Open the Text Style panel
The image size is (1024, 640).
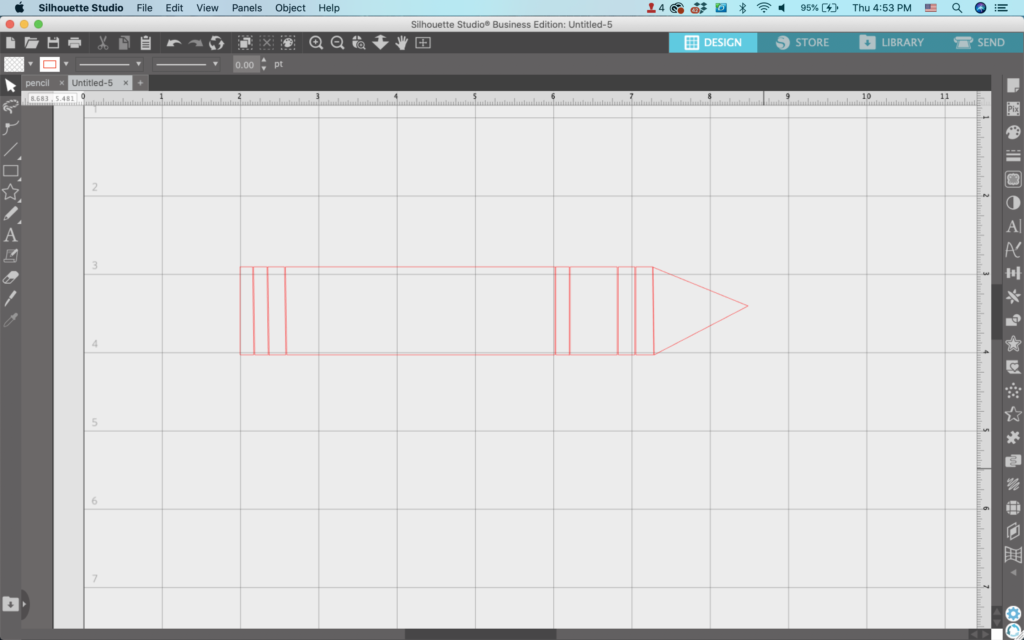(1013, 226)
